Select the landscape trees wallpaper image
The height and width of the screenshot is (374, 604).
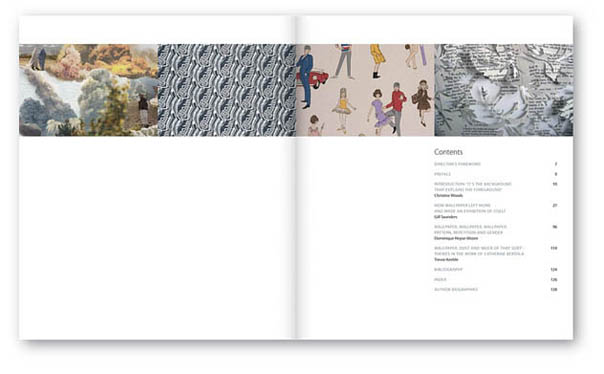tap(89, 90)
